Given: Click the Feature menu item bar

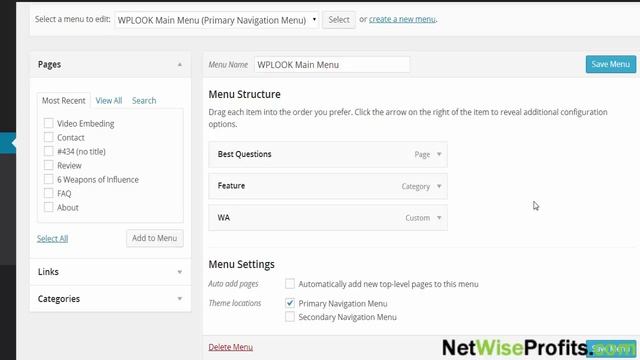Looking at the screenshot, I should click(x=328, y=186).
